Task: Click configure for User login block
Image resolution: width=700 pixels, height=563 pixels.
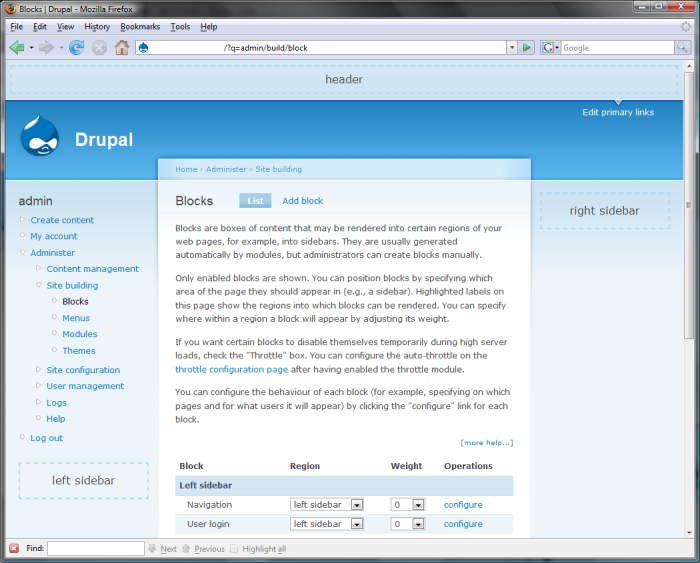Action: [x=463, y=524]
